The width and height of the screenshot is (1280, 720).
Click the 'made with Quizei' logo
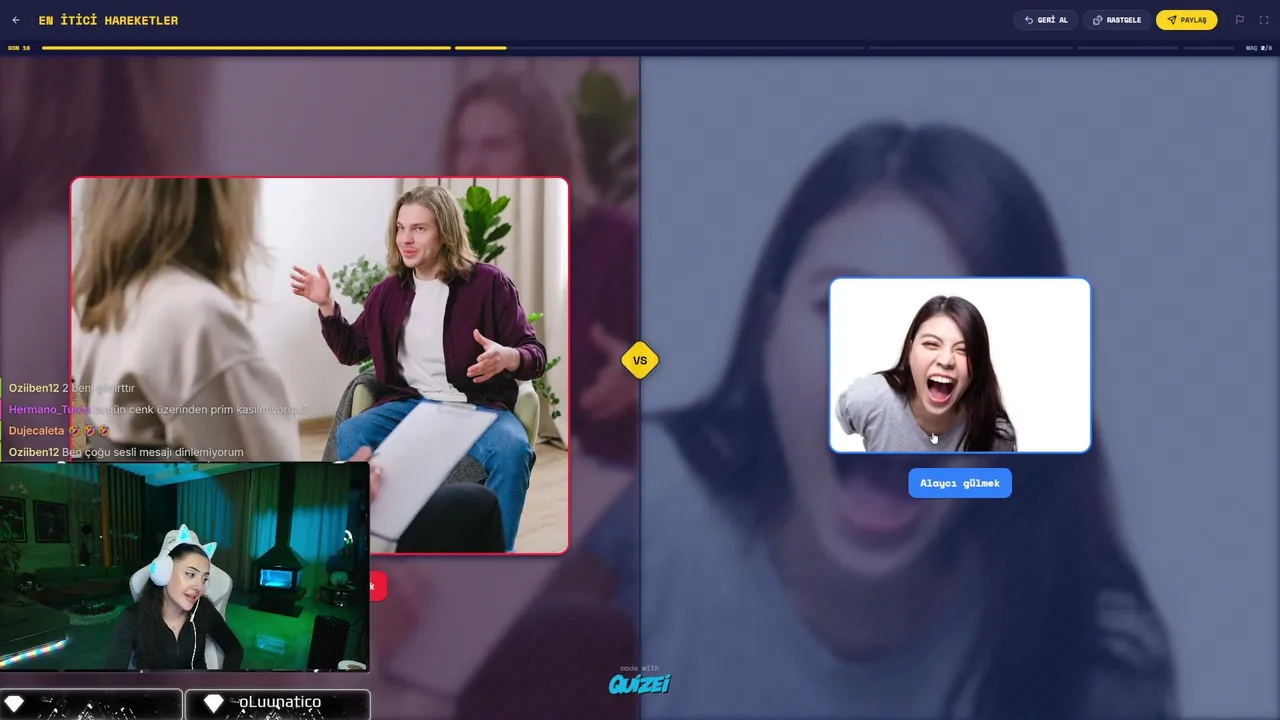point(640,681)
